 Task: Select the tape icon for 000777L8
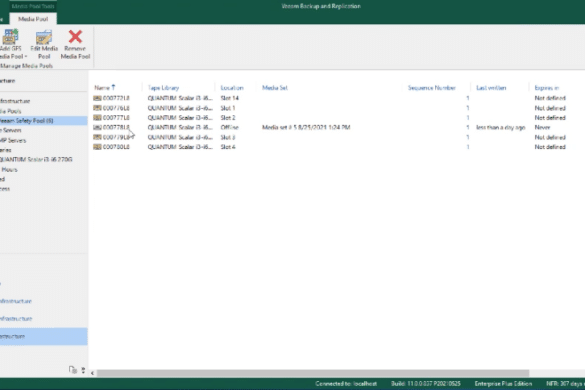point(97,118)
